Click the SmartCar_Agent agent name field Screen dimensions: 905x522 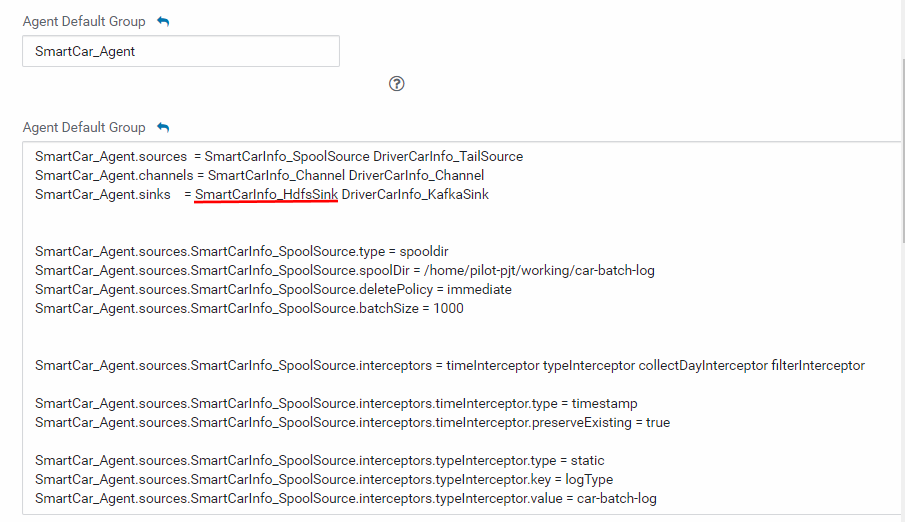coord(181,51)
